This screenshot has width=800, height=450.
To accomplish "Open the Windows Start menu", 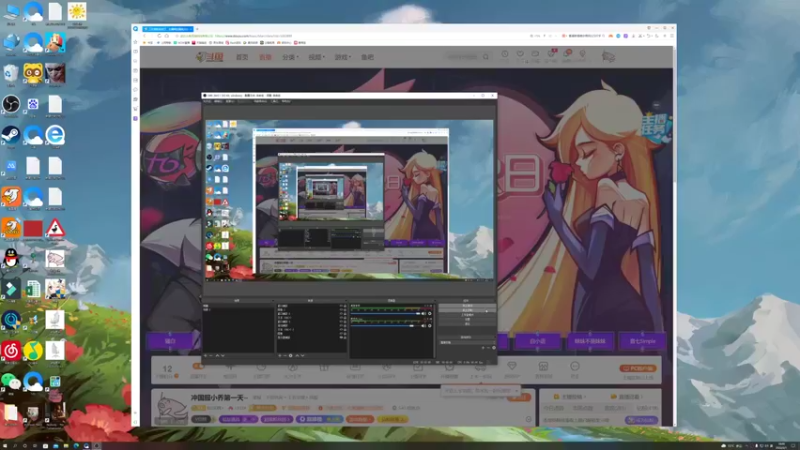I will click(5, 446).
